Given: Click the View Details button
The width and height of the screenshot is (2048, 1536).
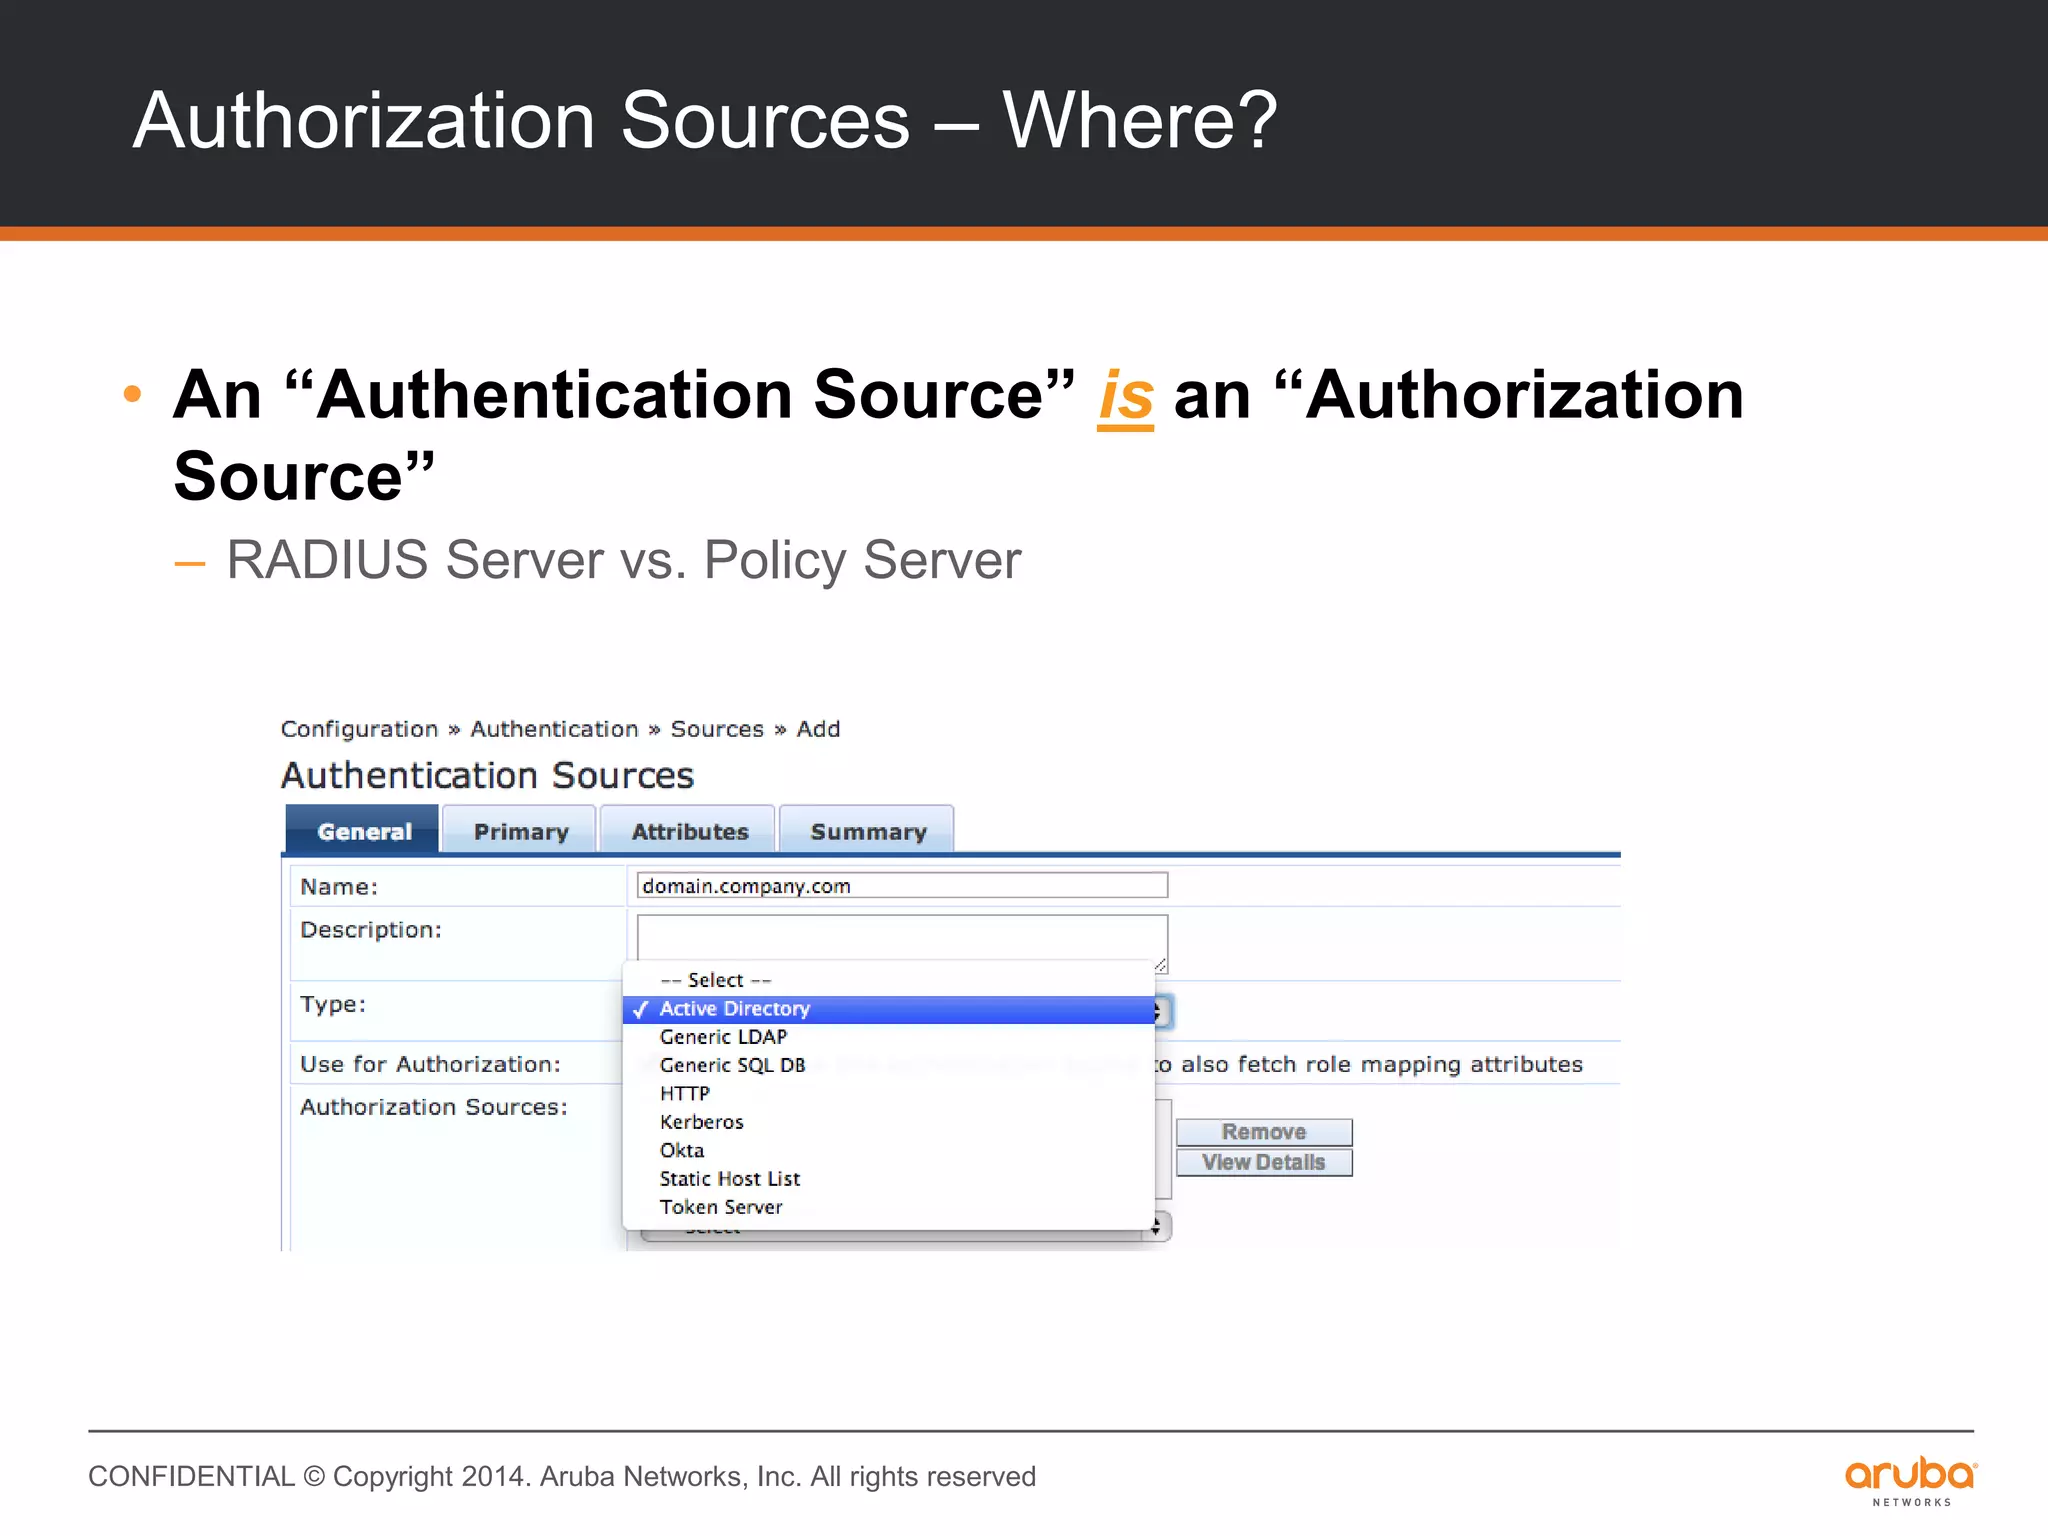Looking at the screenshot, I should pos(1264,1162).
